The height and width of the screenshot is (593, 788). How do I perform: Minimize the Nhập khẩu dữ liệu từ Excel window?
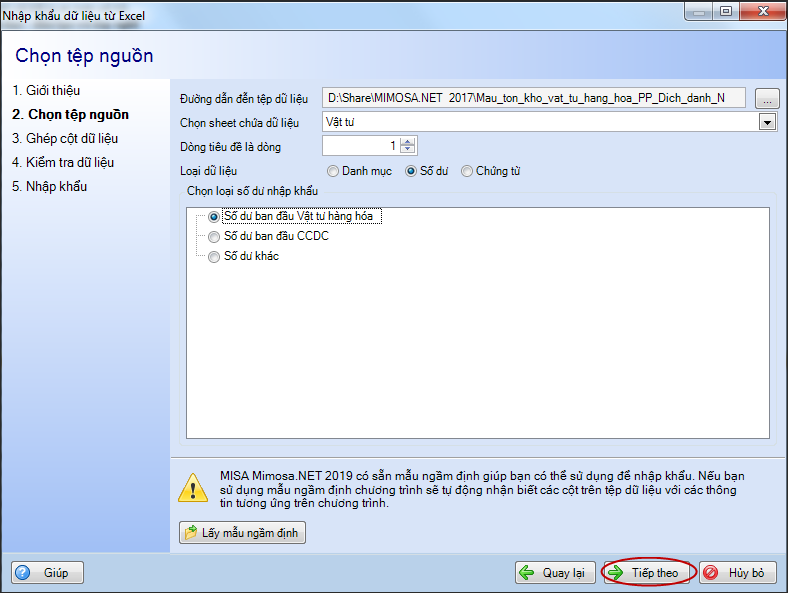tap(699, 12)
